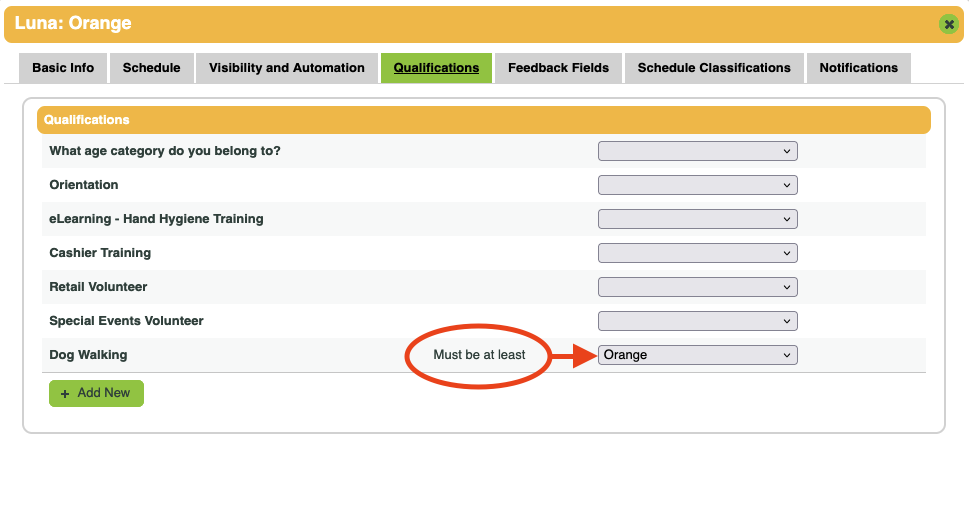Click the plus icon on Add New

pyautogui.click(x=66, y=394)
